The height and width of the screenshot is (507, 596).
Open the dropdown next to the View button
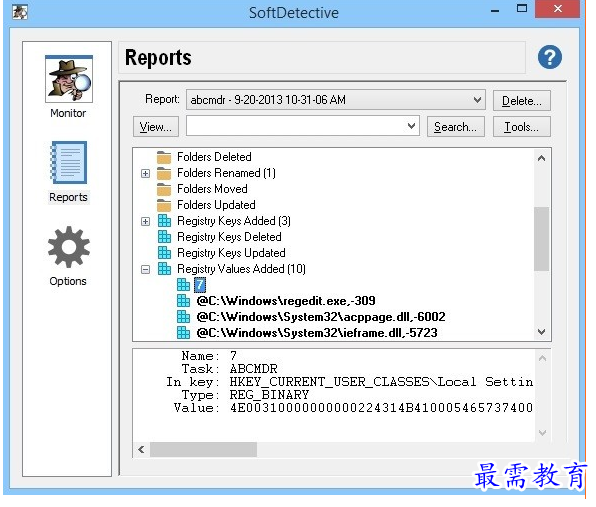(x=411, y=126)
